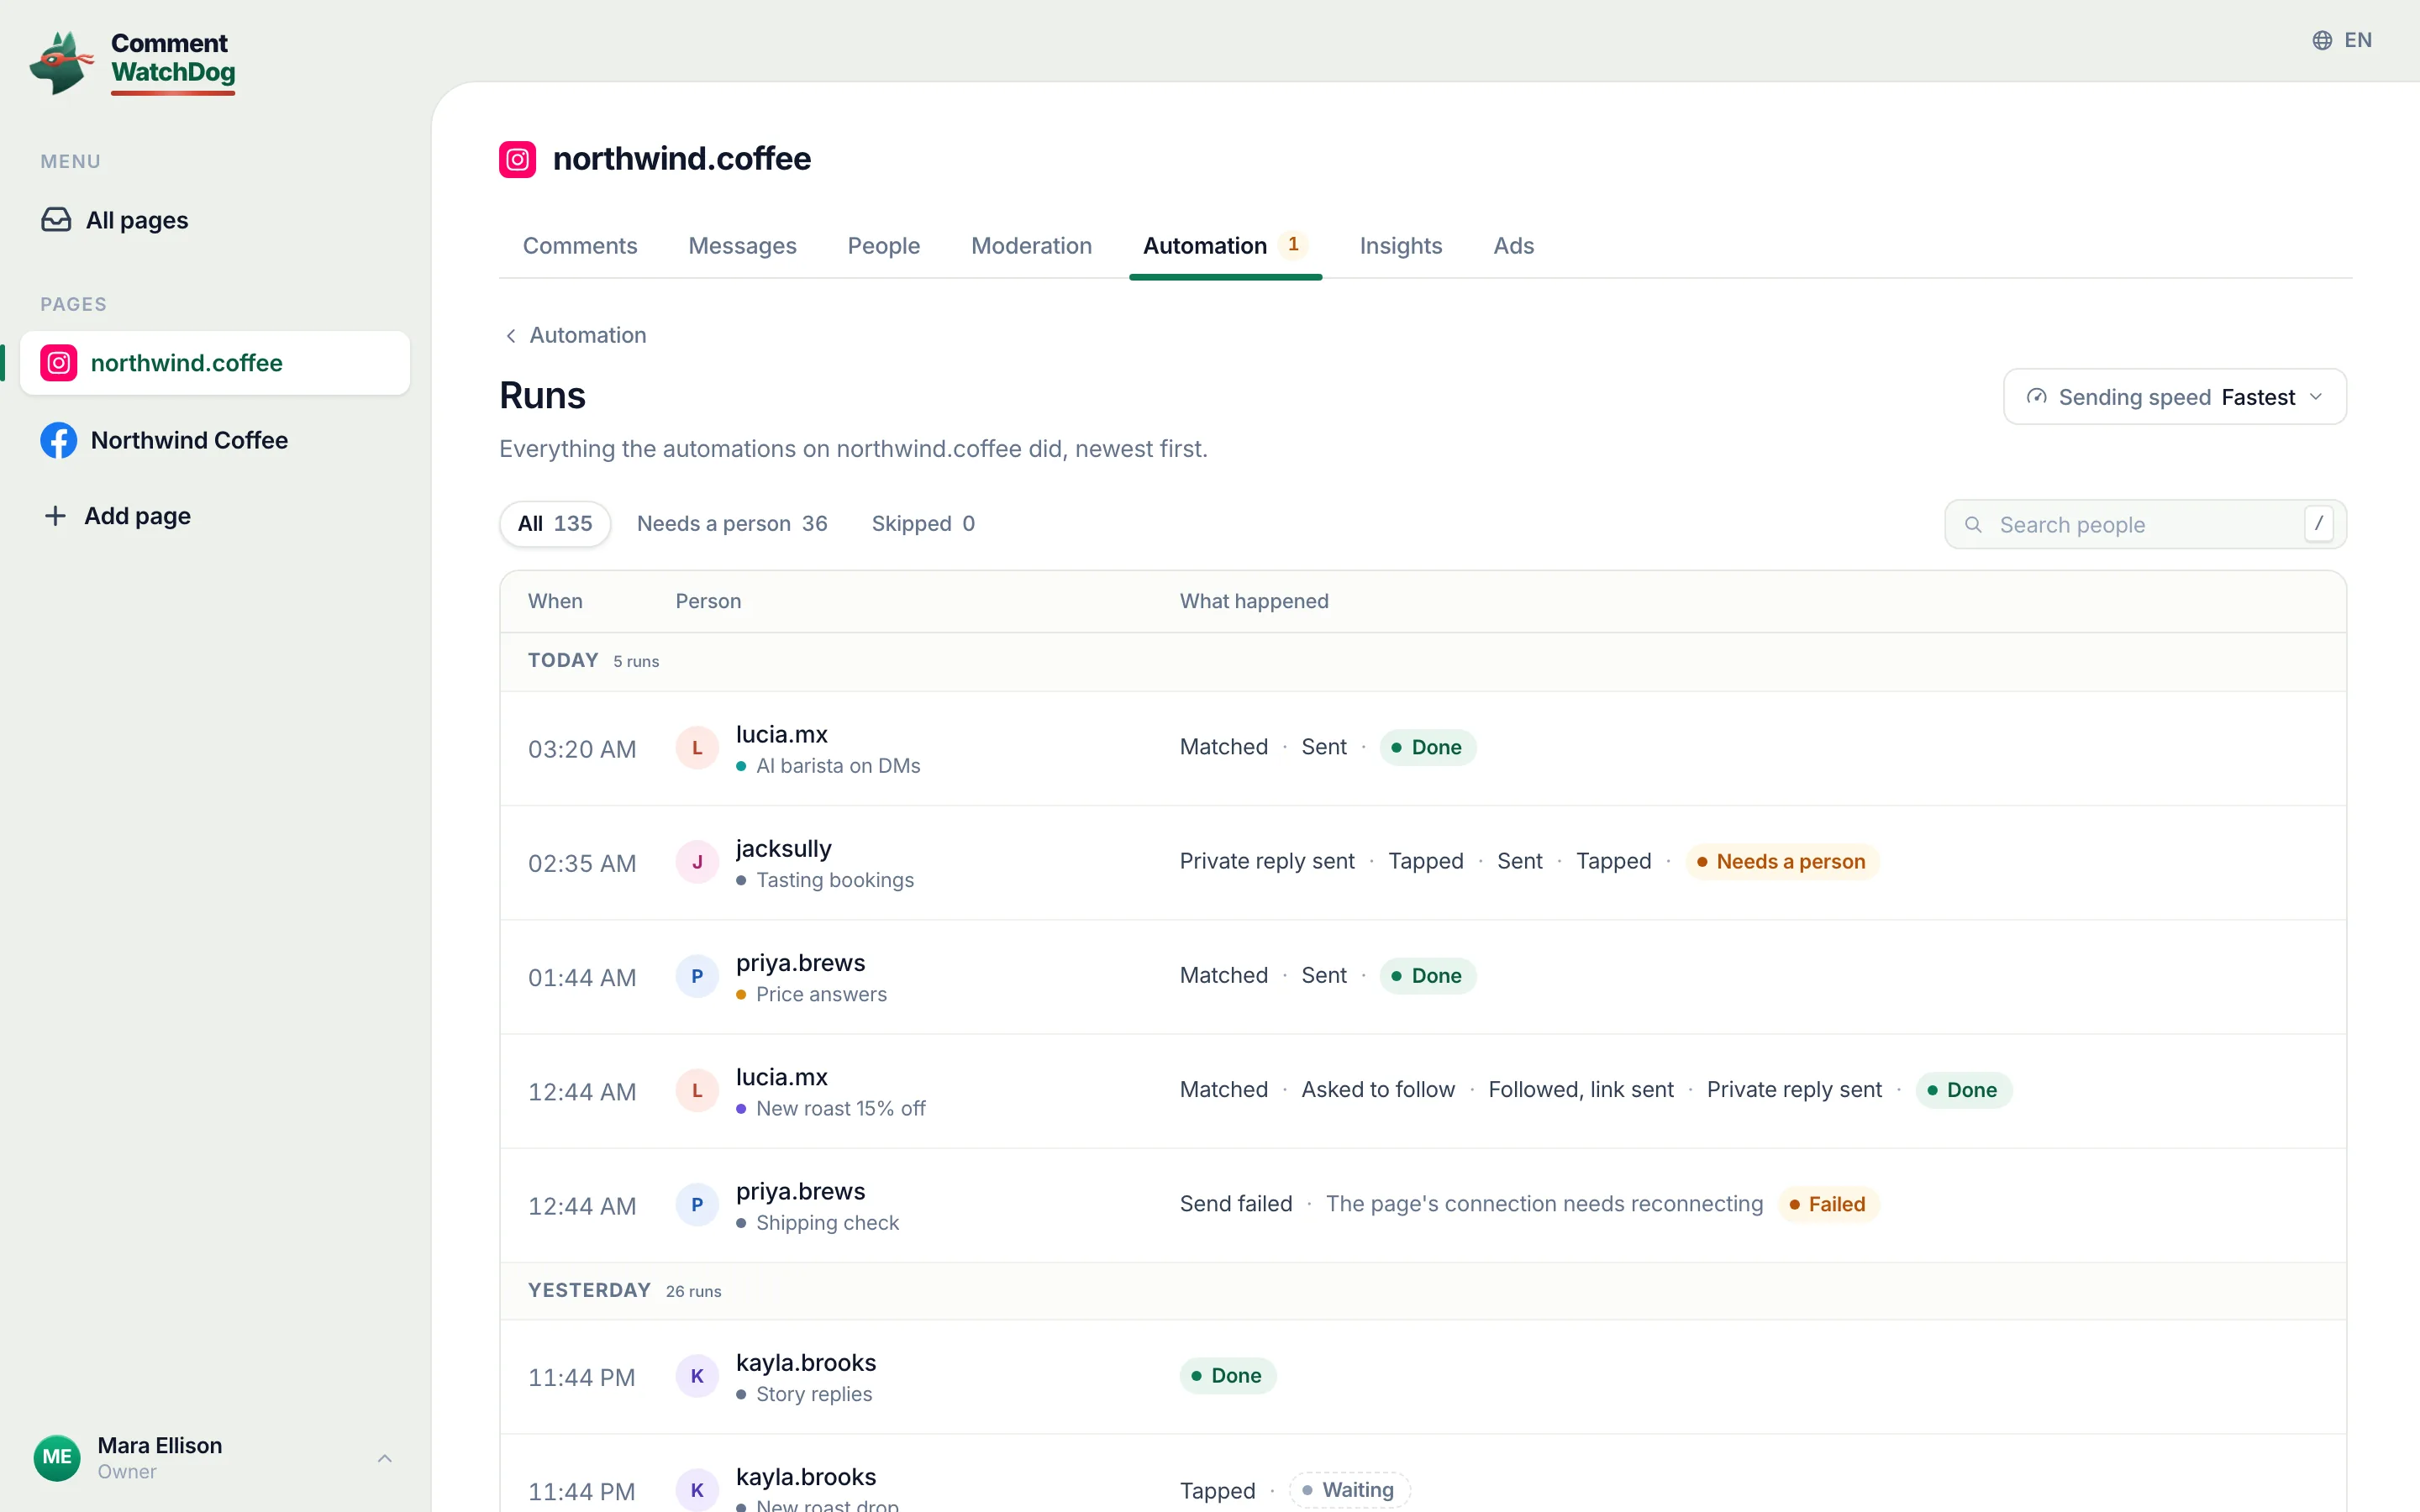The width and height of the screenshot is (2420, 1512).
Task: Click Done status on 03:20 AM row
Action: (x=1427, y=748)
